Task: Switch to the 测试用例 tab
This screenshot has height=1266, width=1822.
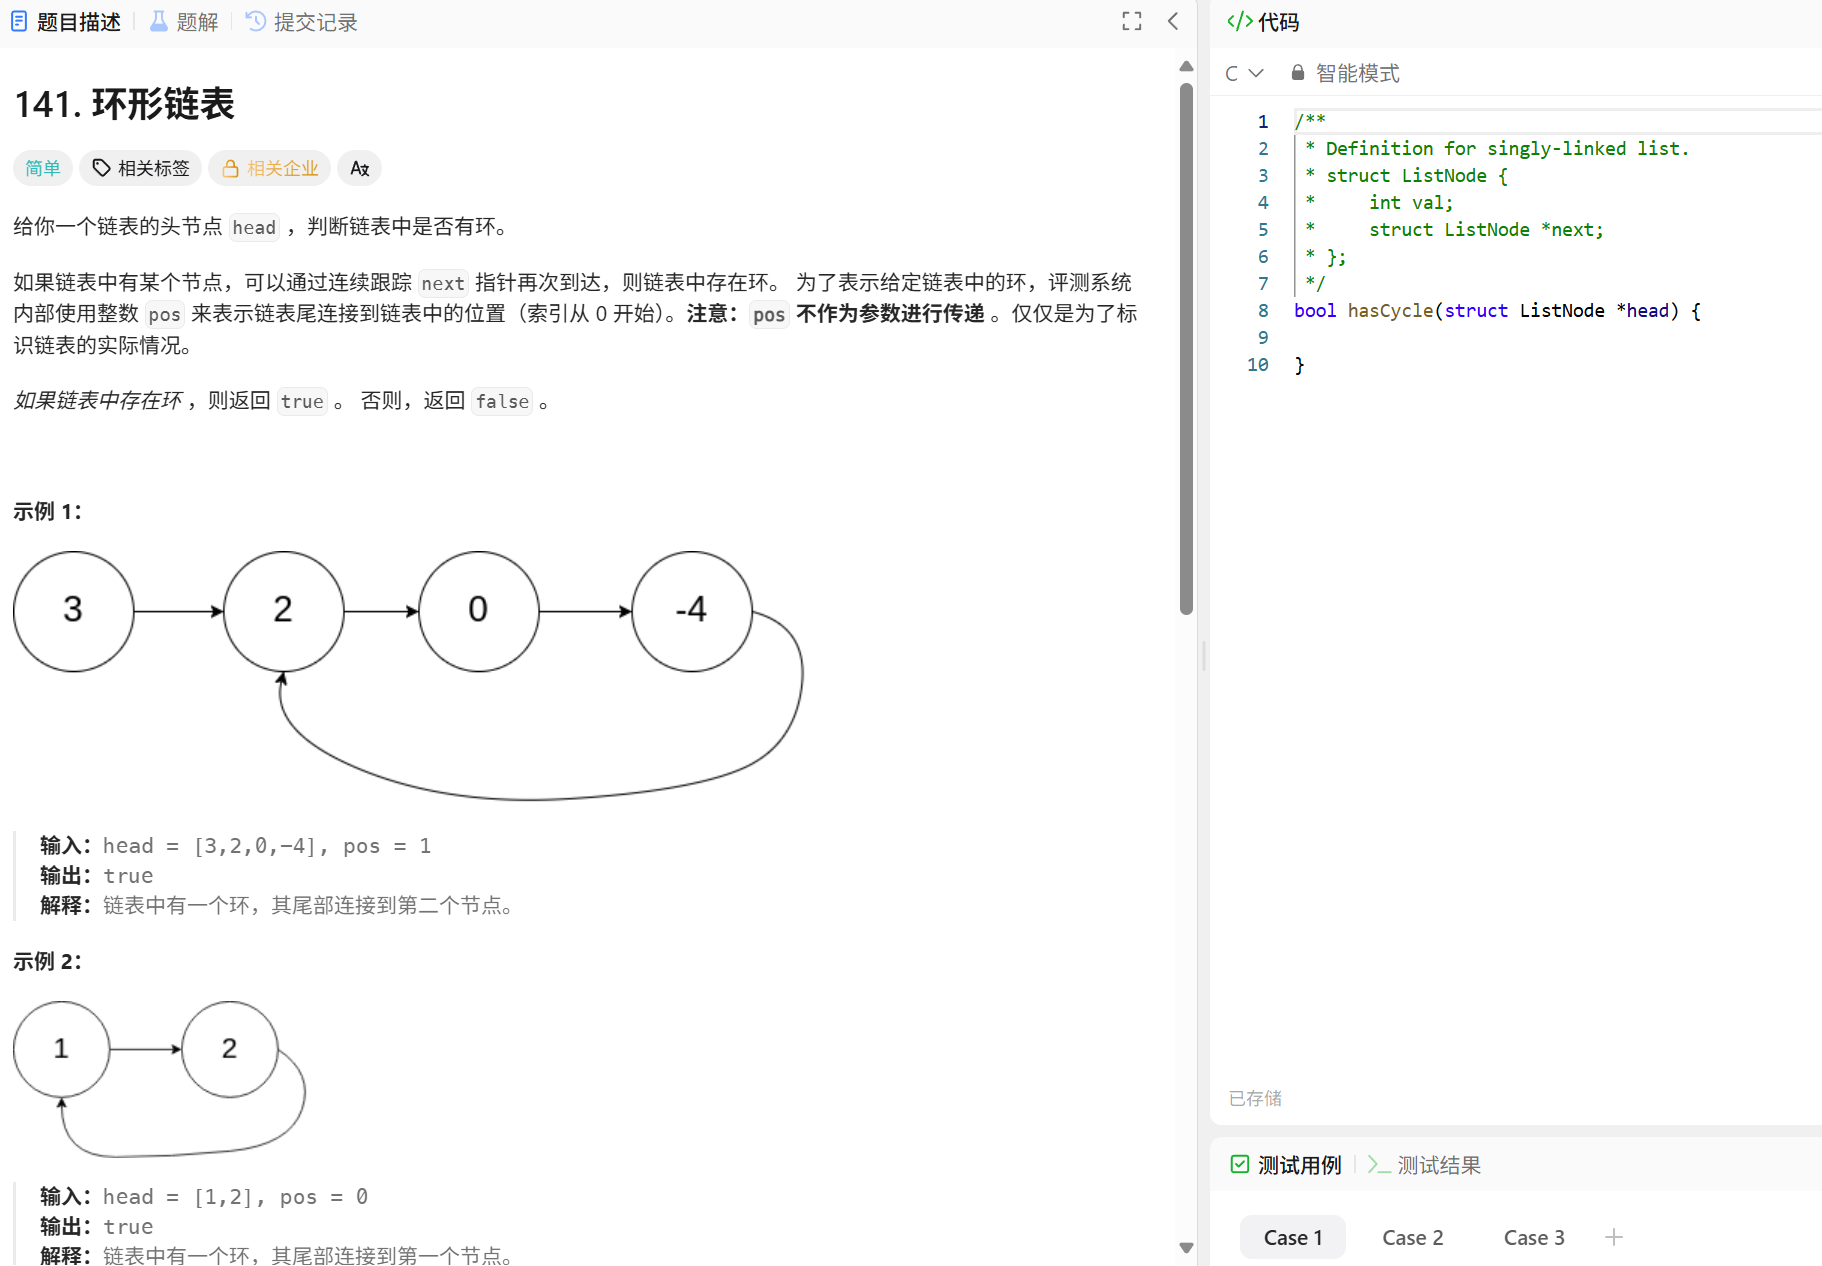Action: [1286, 1165]
